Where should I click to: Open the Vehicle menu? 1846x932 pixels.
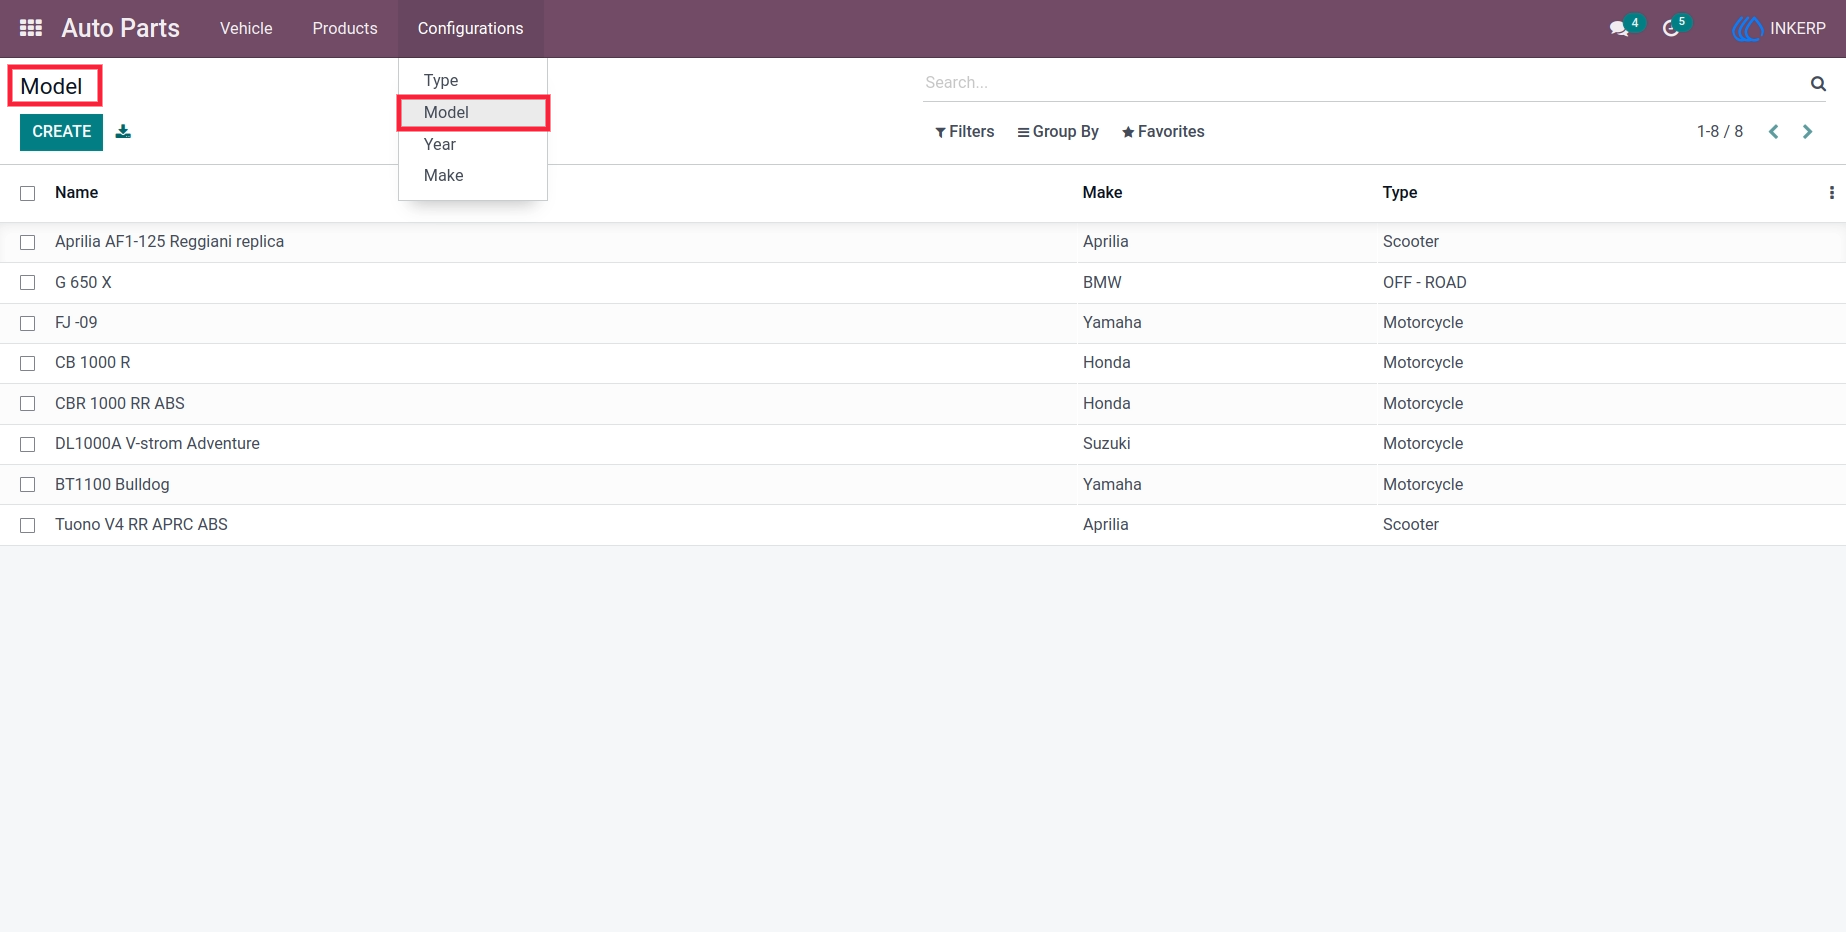246,28
